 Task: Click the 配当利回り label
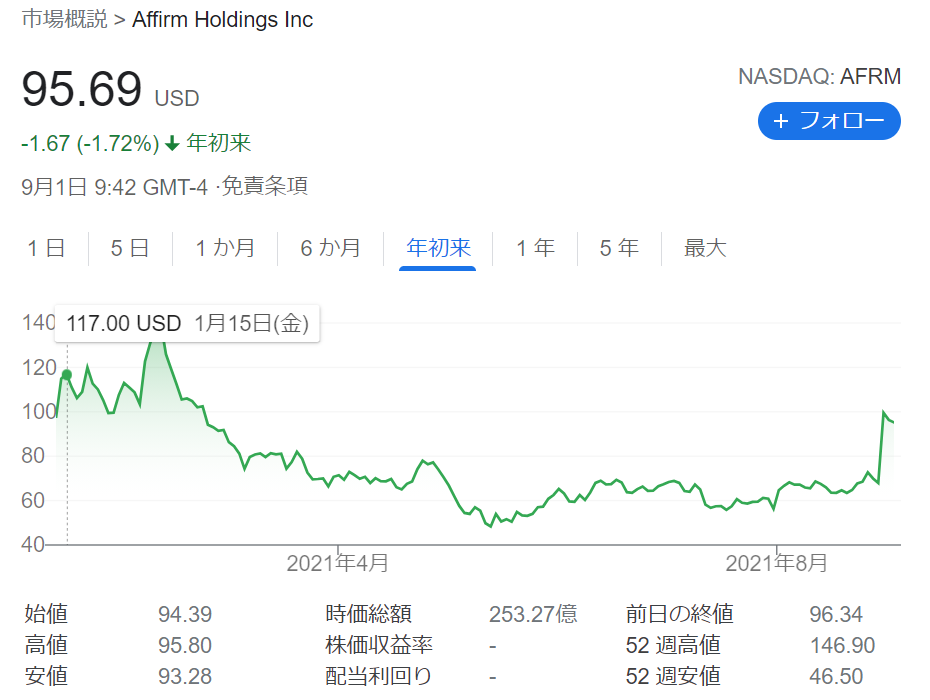pyautogui.click(x=378, y=676)
